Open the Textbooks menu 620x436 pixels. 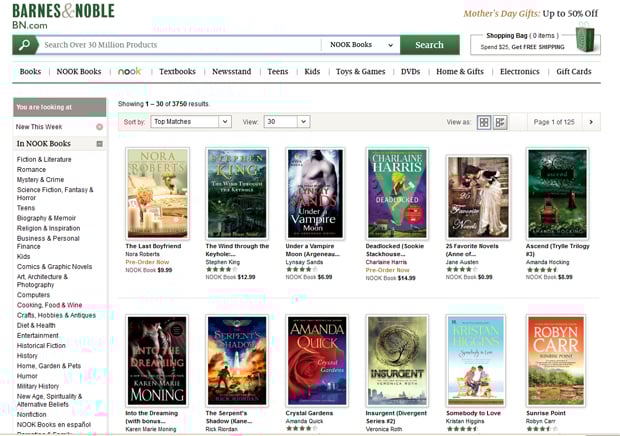(x=177, y=72)
